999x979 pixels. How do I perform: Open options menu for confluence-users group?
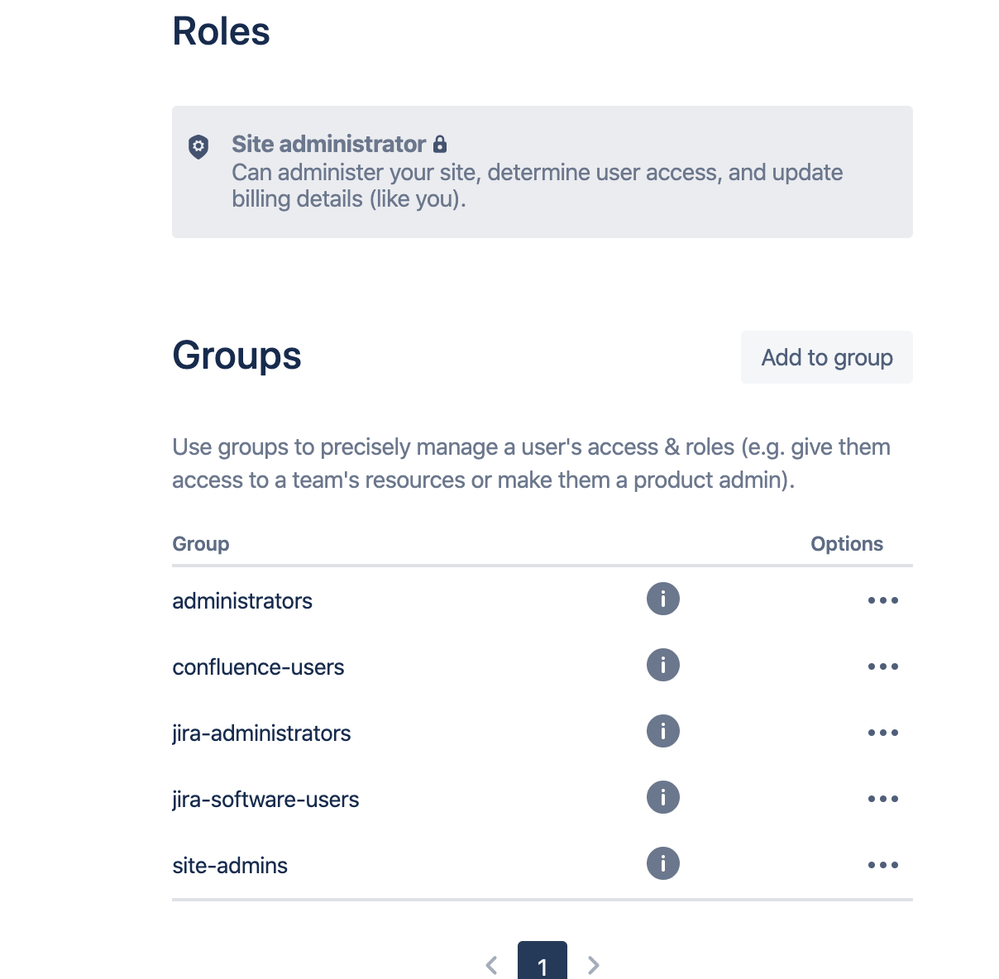click(x=882, y=666)
